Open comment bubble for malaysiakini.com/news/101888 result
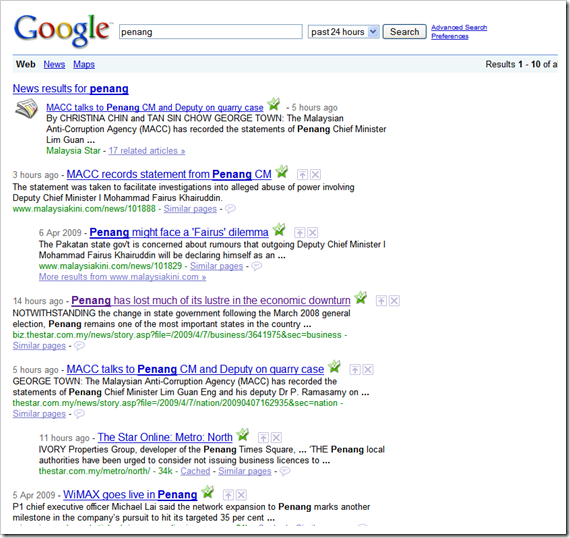Viewport: 570px width, 538px height. click(x=230, y=209)
